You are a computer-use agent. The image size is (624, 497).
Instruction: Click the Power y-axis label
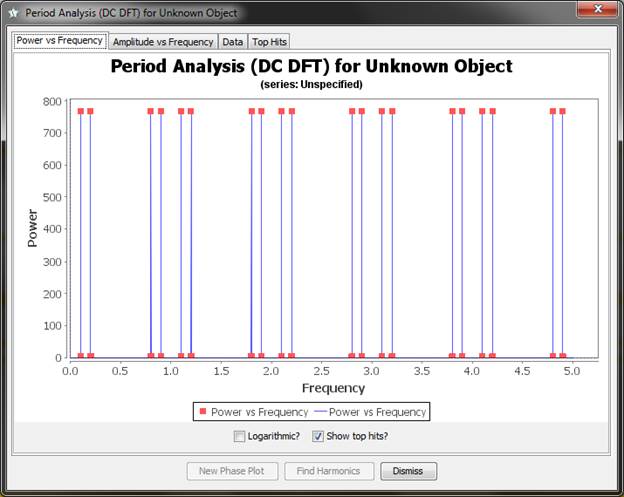pos(32,228)
